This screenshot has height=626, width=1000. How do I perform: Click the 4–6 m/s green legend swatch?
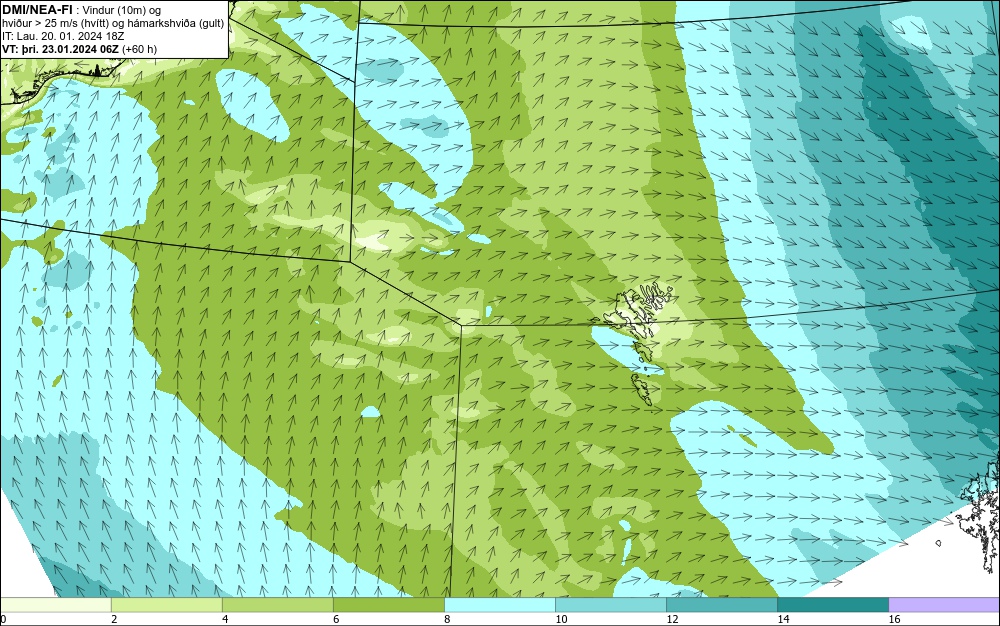(x=277, y=605)
